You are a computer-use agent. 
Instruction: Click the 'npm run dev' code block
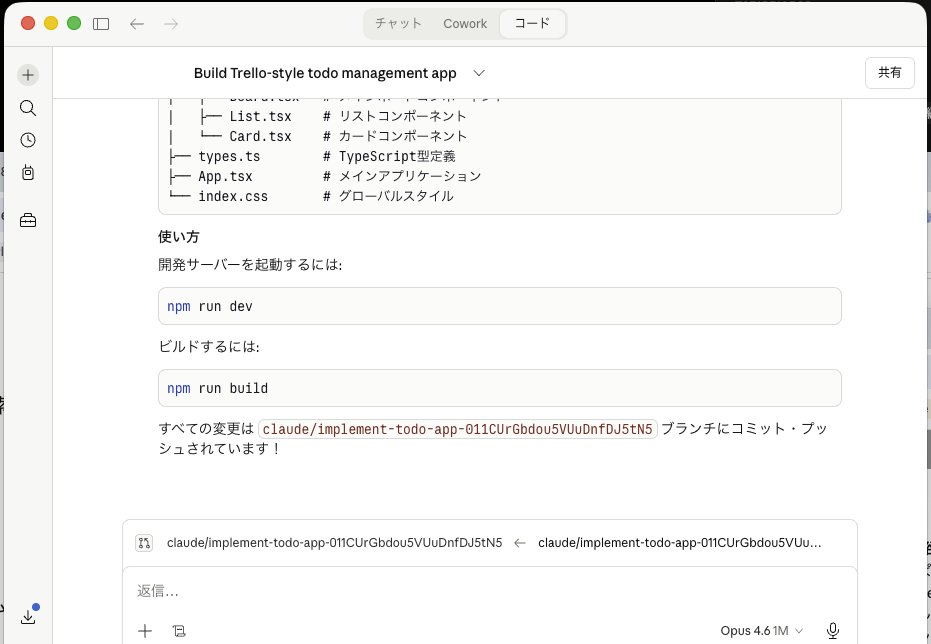coord(499,306)
